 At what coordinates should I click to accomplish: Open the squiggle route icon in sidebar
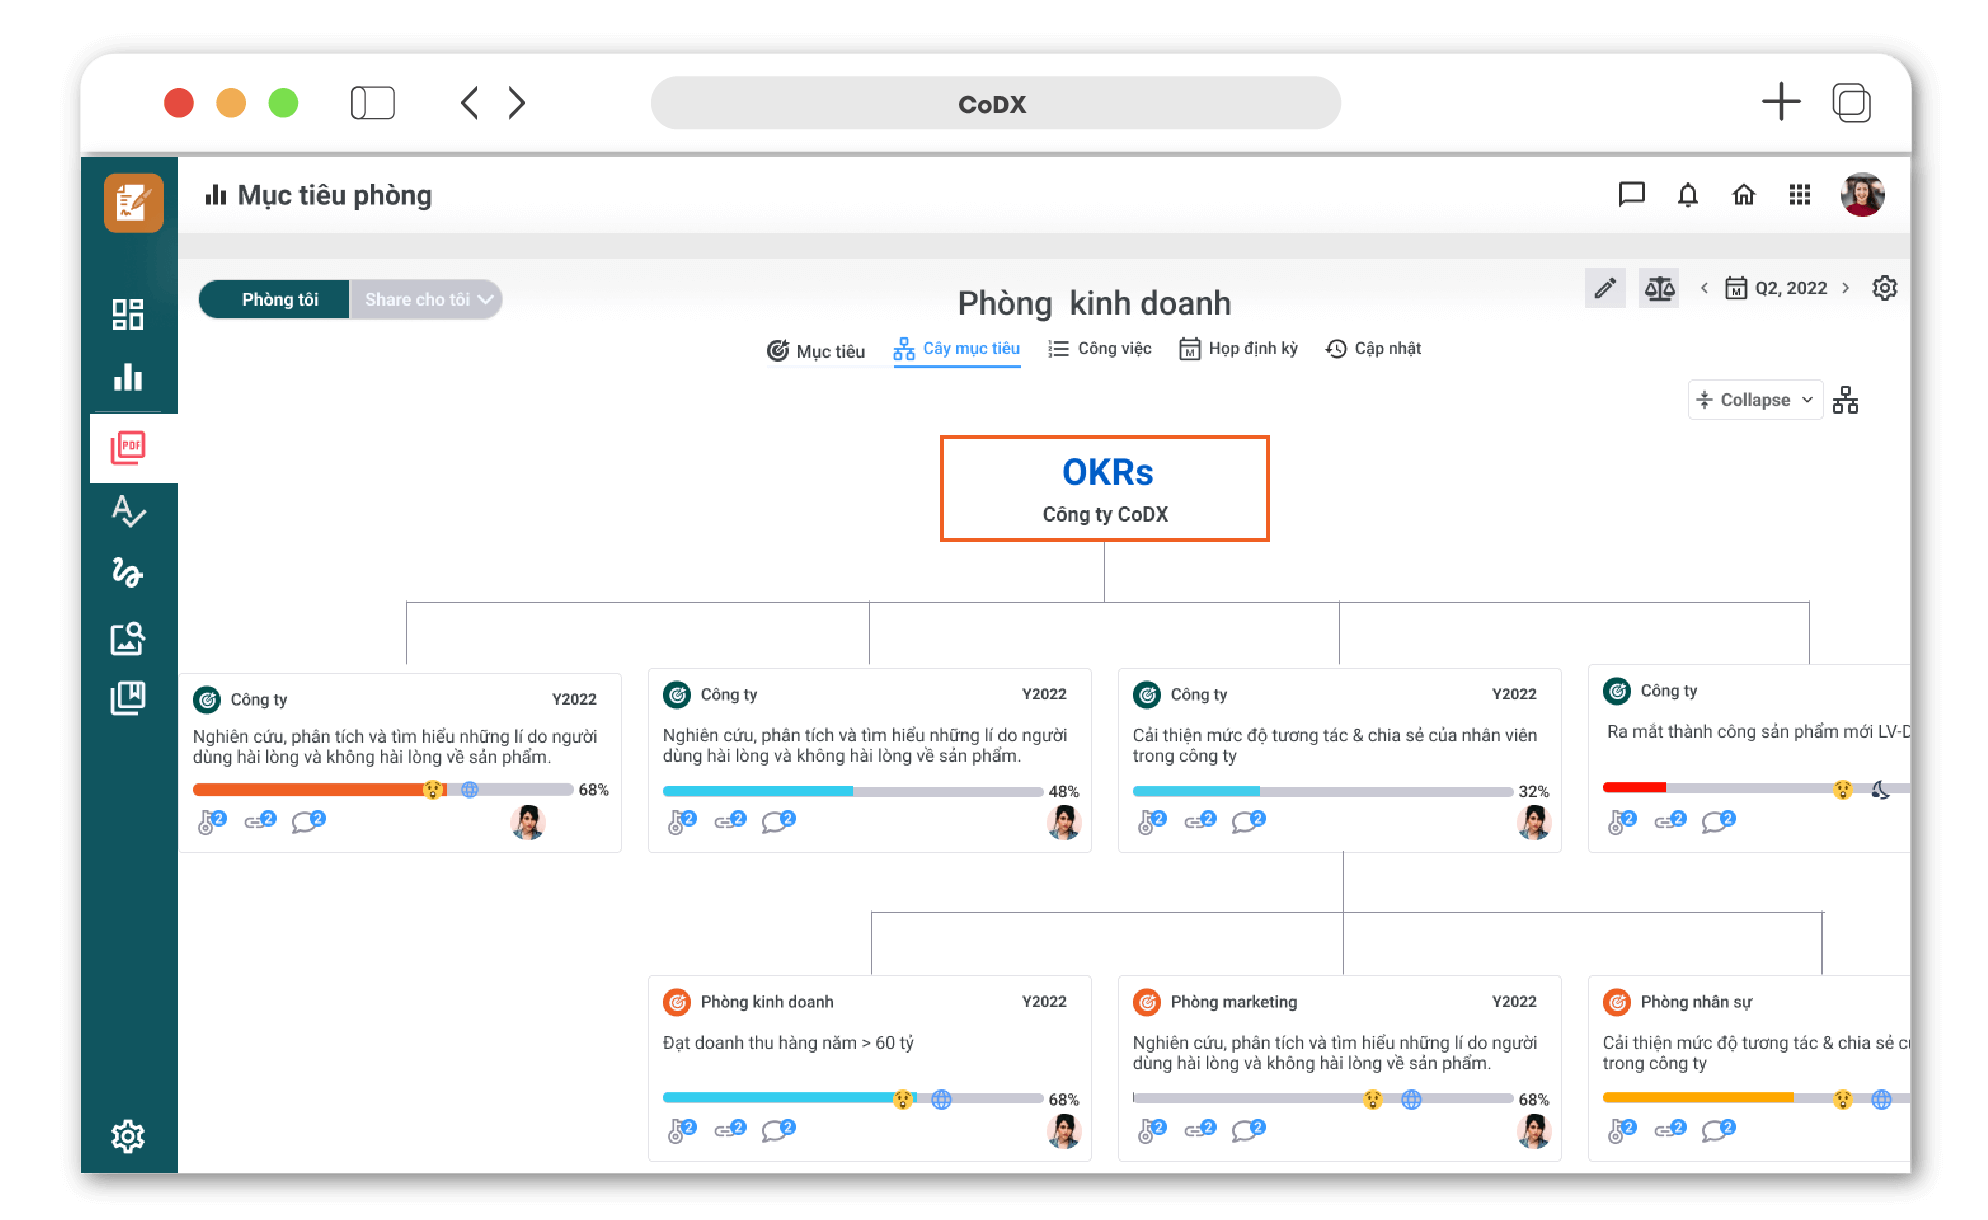pos(128,572)
